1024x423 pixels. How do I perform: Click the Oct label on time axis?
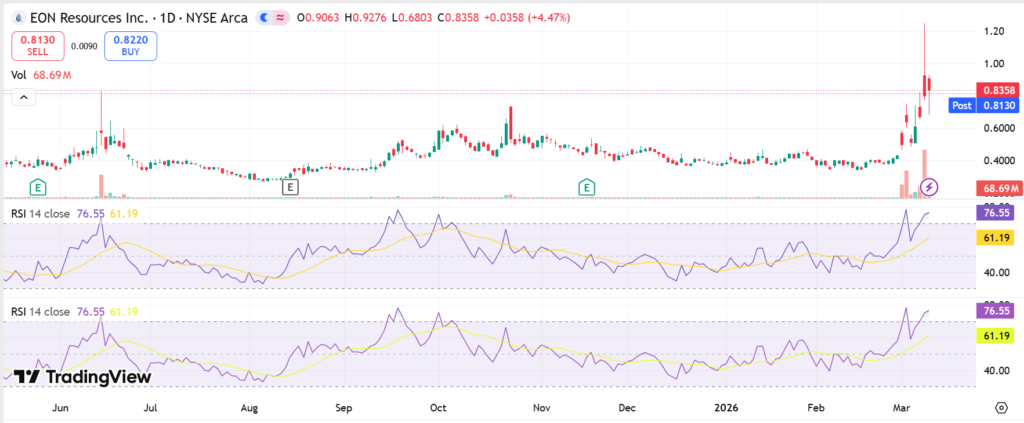[438, 408]
